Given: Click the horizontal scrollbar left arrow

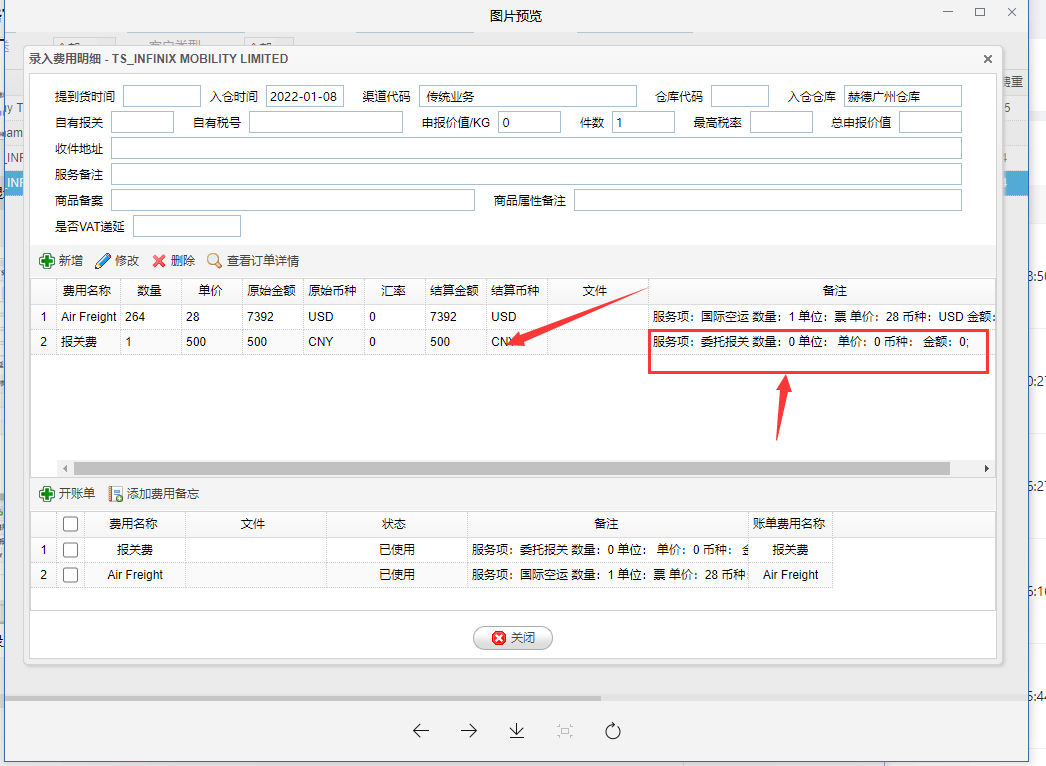Looking at the screenshot, I should click(x=66, y=468).
